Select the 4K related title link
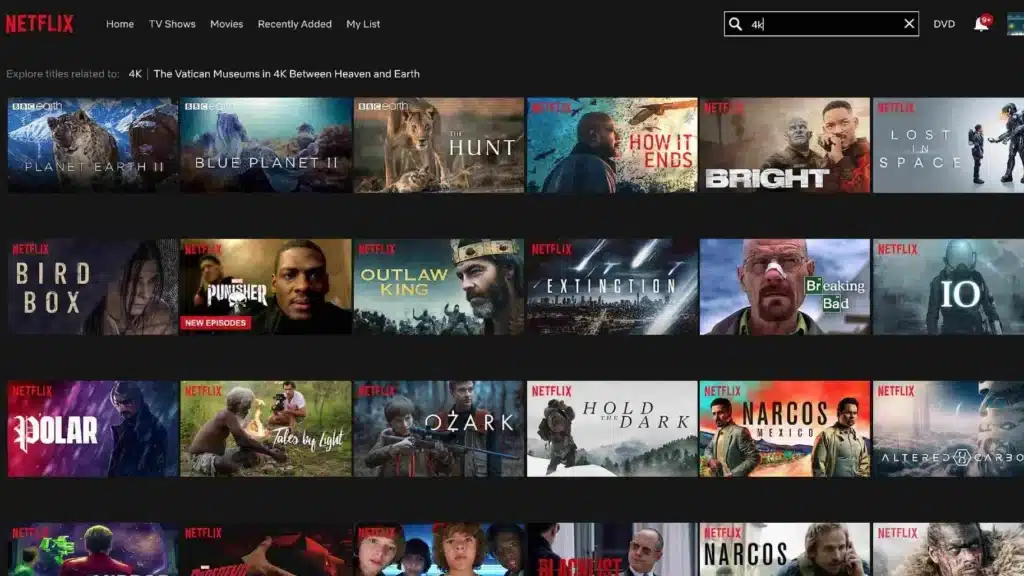The height and width of the screenshot is (576, 1024). tap(135, 74)
